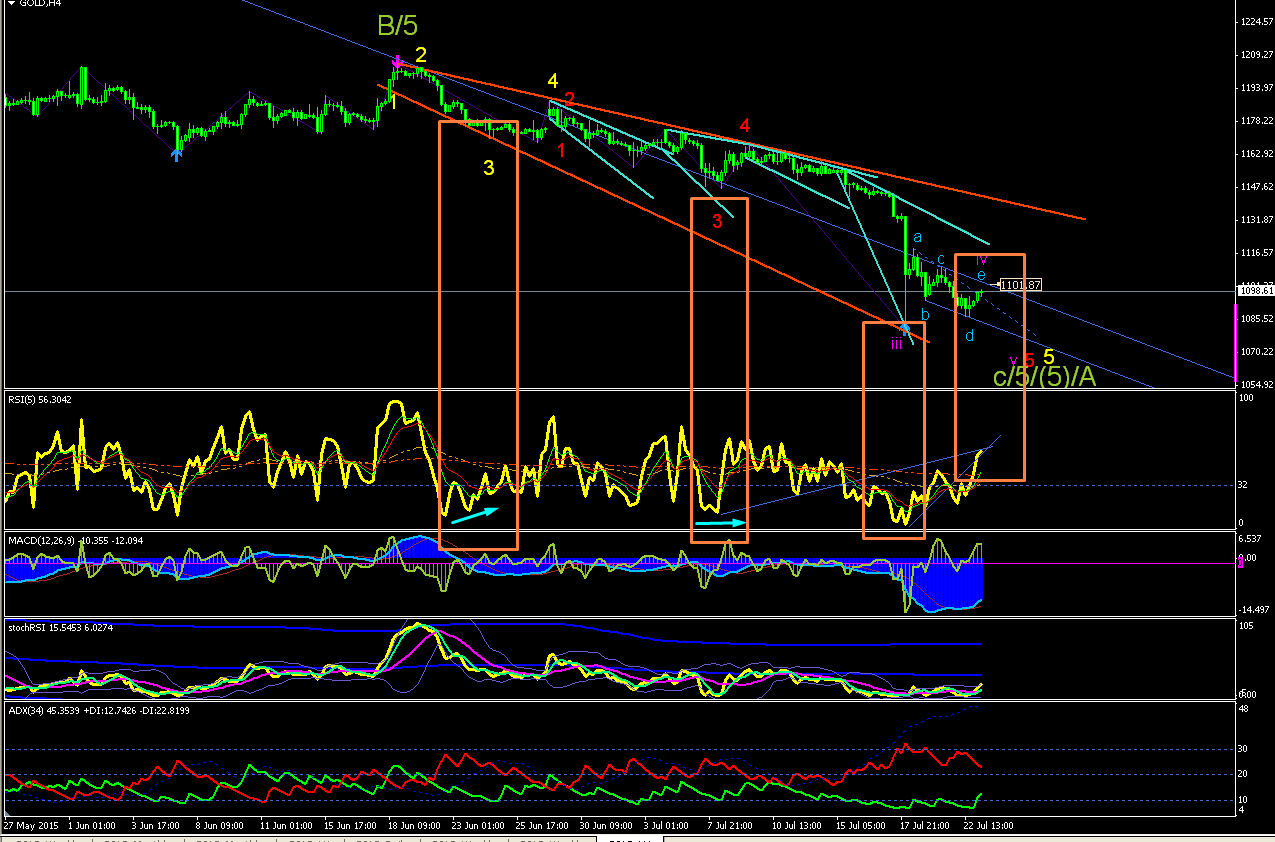Select the 1101.87 price label box
The width and height of the screenshot is (1275, 842).
(1021, 285)
